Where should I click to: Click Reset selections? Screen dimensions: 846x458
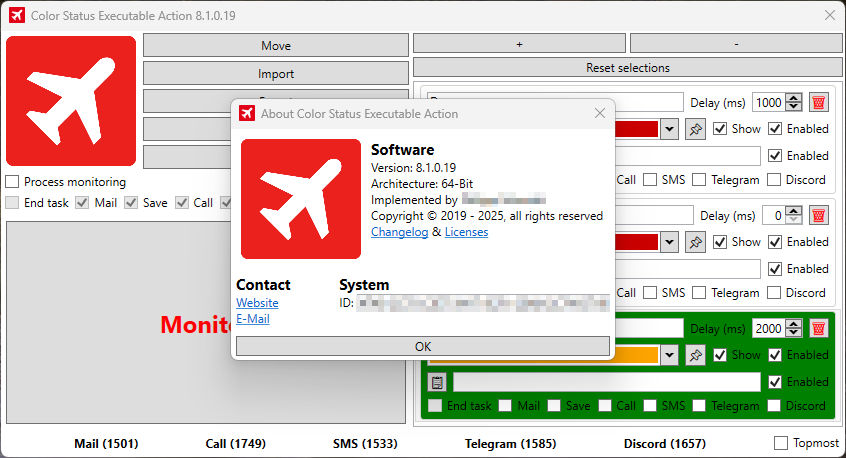627,67
